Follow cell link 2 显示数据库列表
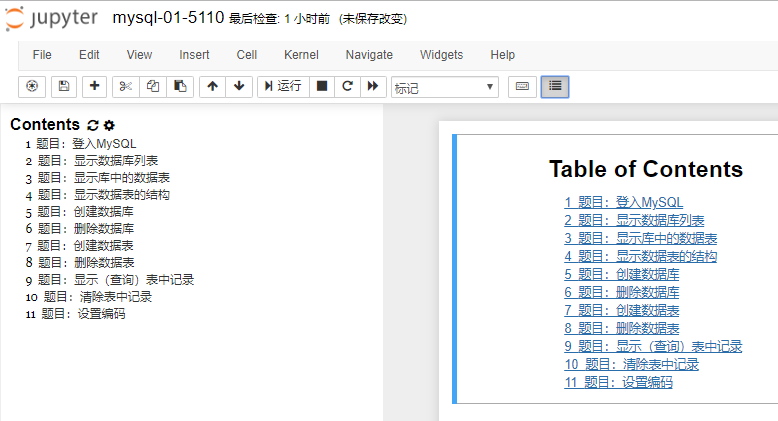Image resolution: width=778 pixels, height=421 pixels. 634,220
